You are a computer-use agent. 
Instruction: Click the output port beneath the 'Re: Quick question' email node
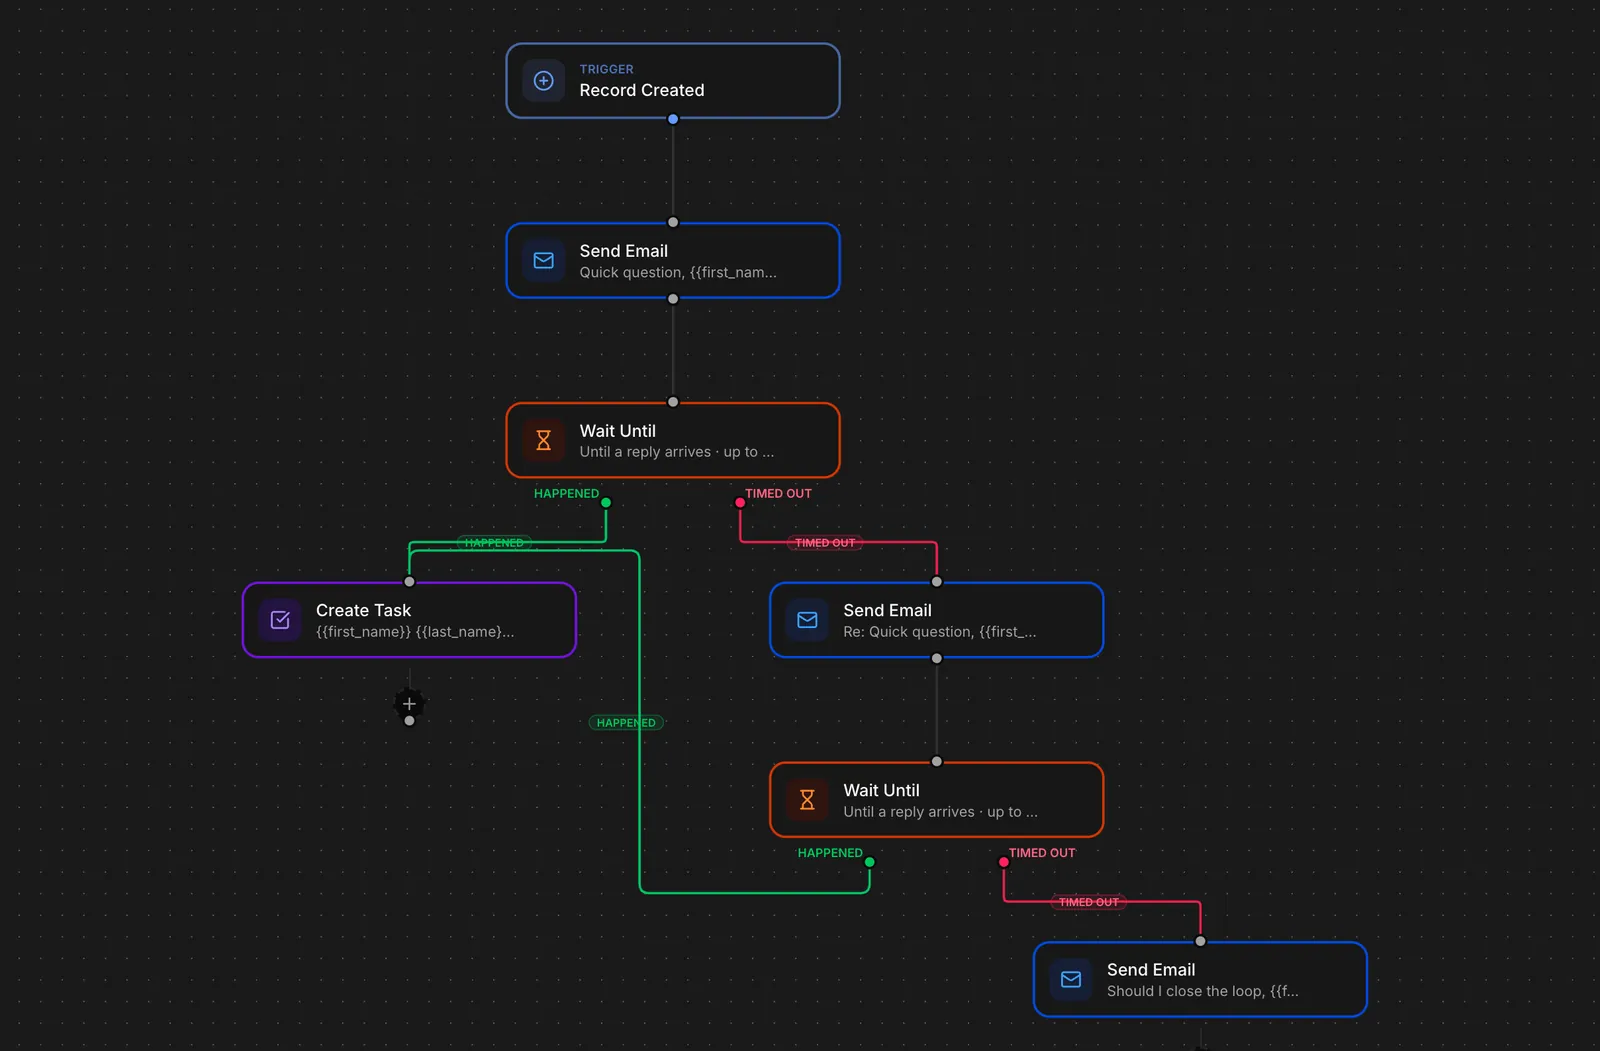click(x=937, y=658)
